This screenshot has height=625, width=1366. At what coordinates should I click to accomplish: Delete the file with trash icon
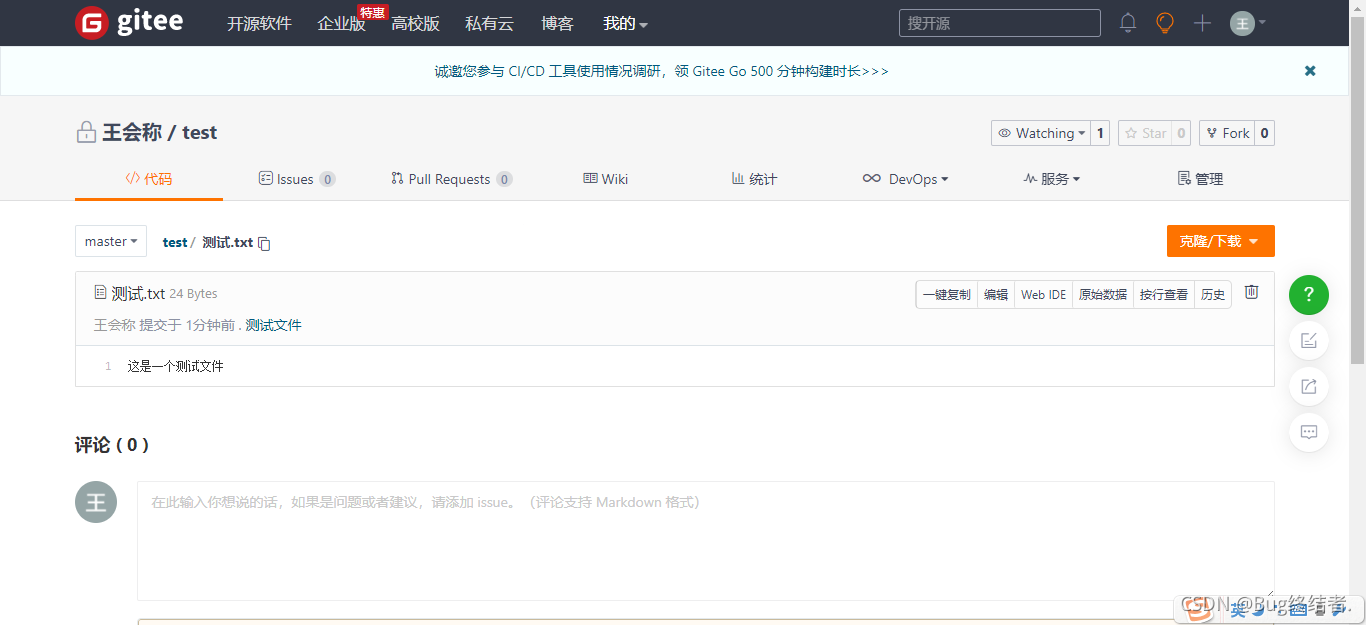(1251, 292)
